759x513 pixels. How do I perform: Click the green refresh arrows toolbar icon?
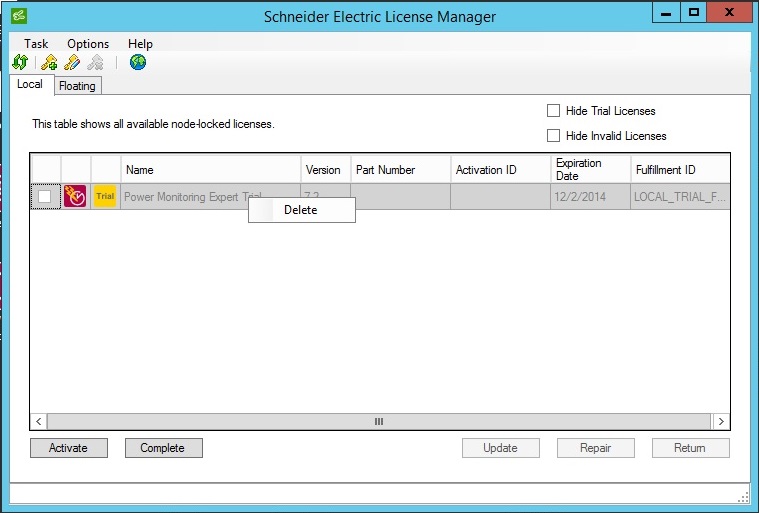pyautogui.click(x=20, y=62)
